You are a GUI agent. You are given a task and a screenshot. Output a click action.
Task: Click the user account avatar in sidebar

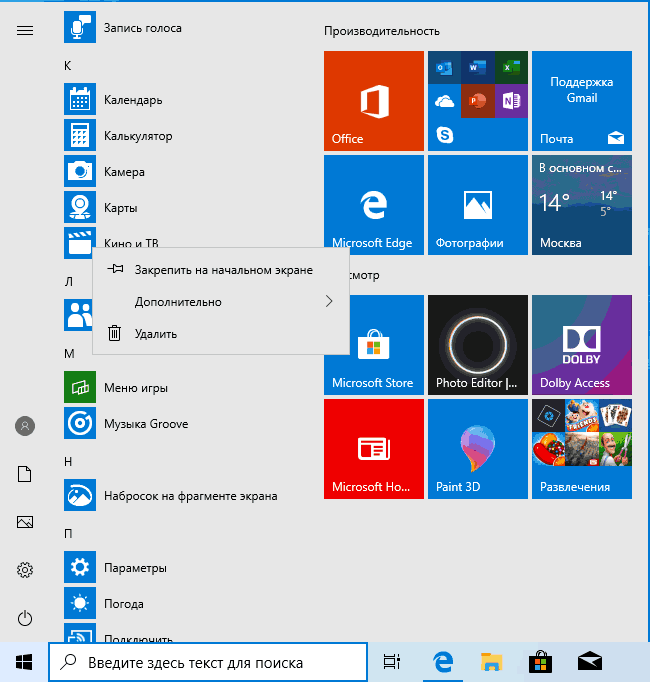pyautogui.click(x=25, y=426)
